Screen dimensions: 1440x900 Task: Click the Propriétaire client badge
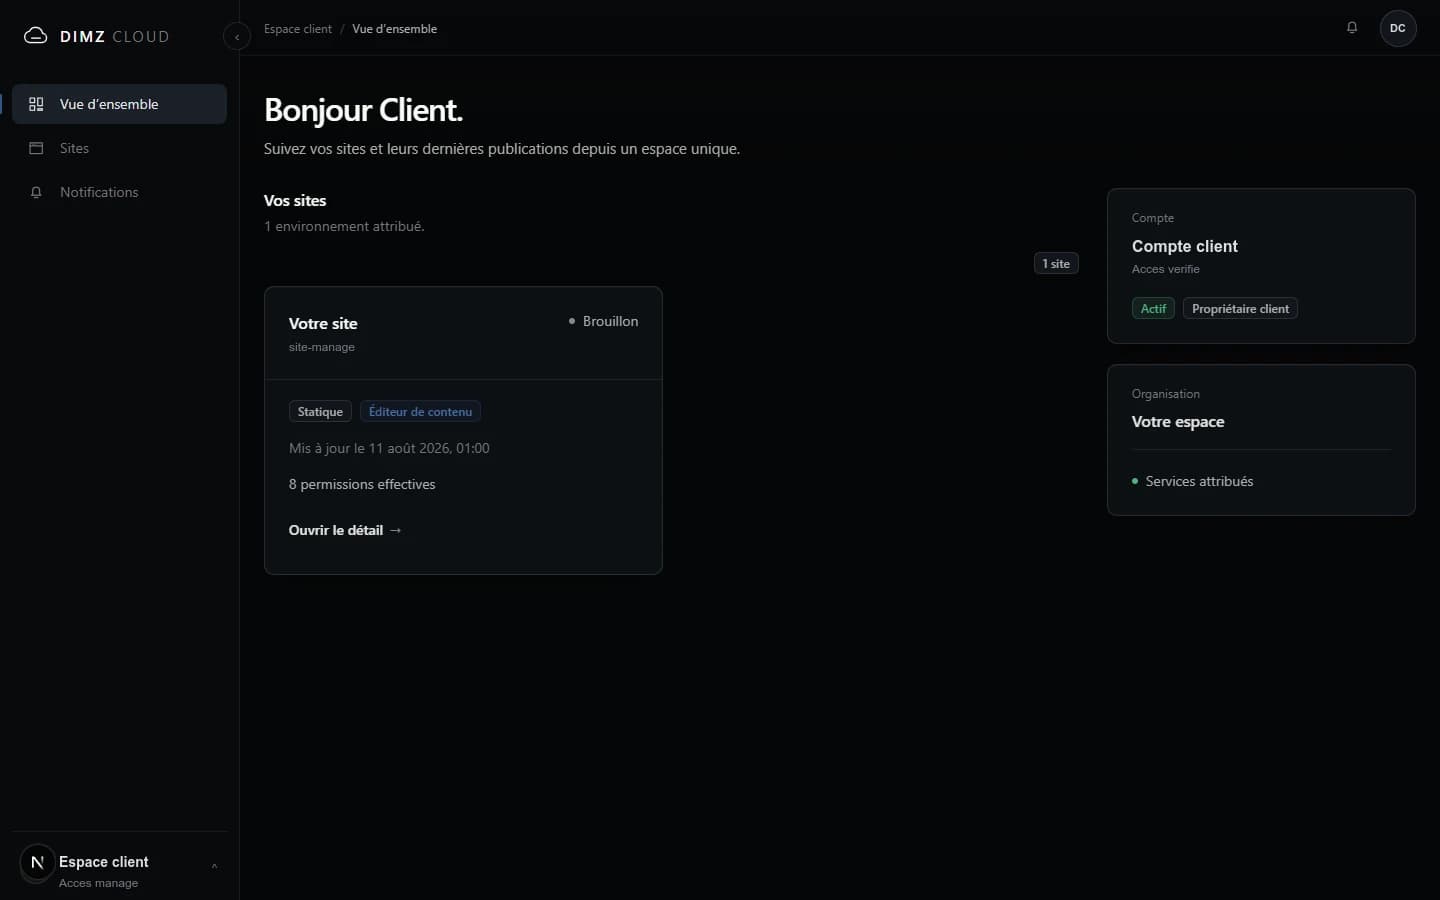click(1240, 309)
